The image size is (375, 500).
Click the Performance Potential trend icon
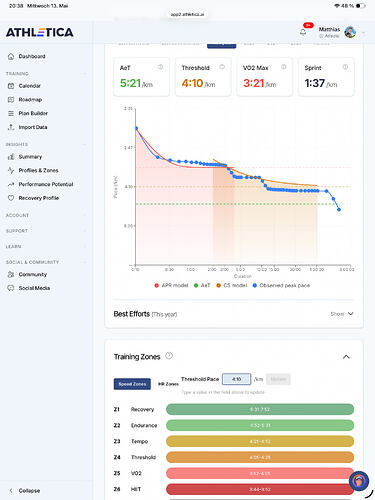click(x=11, y=184)
